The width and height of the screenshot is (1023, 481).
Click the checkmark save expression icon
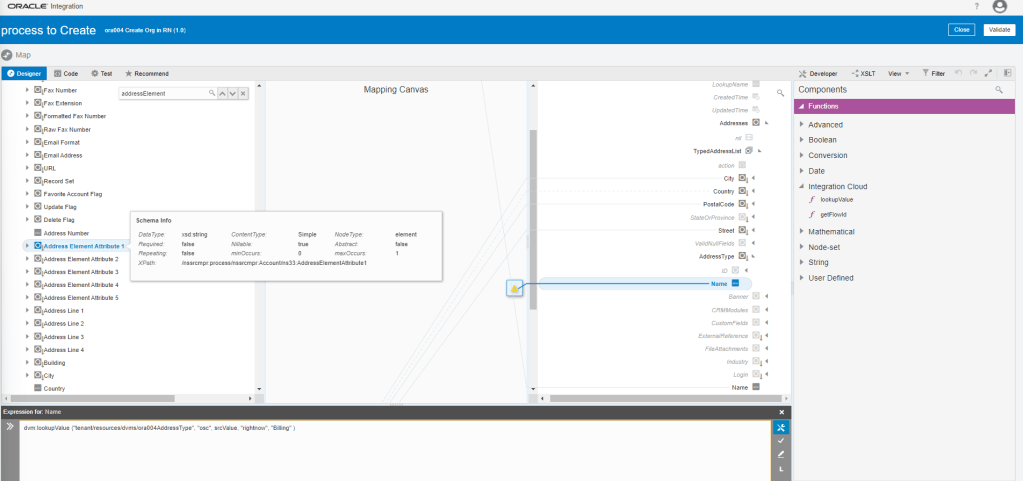(780, 440)
